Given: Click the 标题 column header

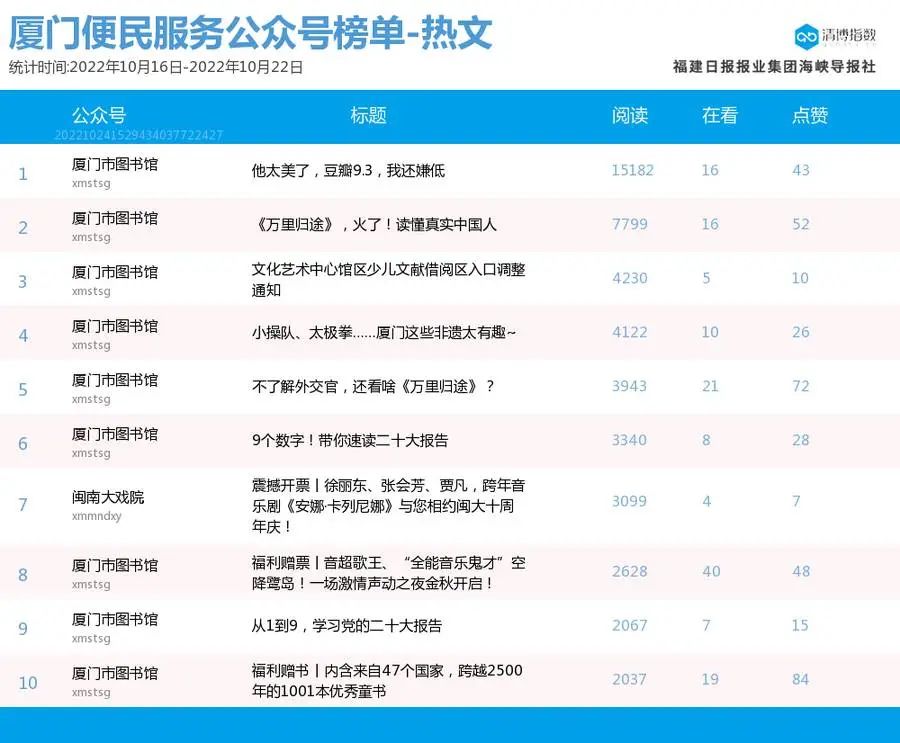Looking at the screenshot, I should [368, 115].
